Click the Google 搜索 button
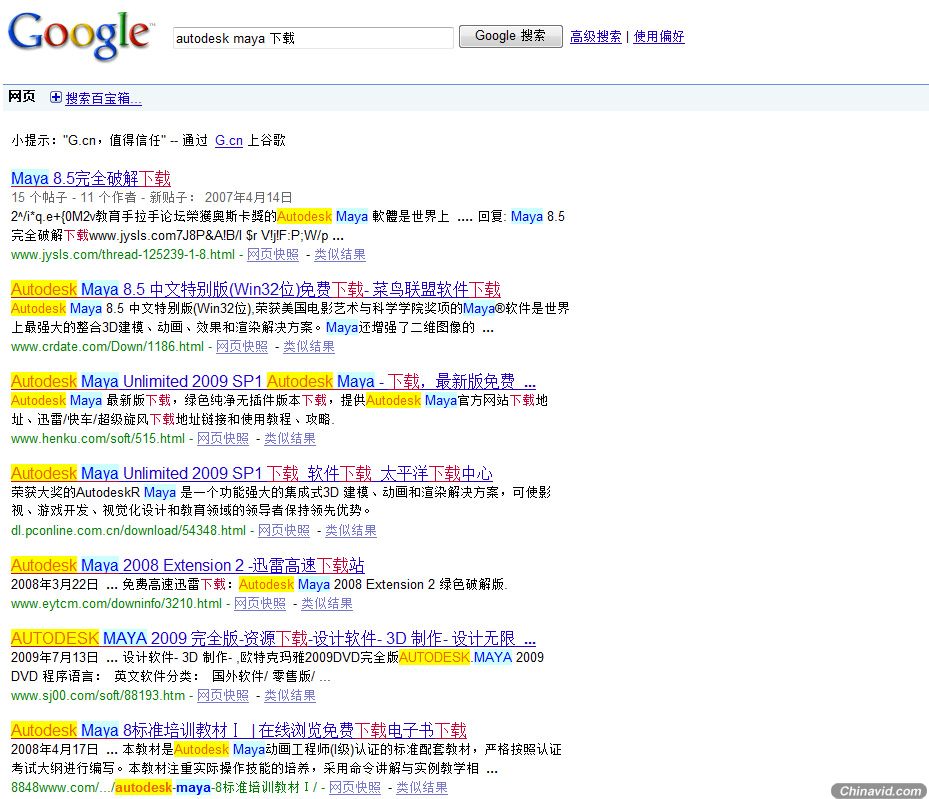Image resolution: width=929 pixels, height=799 pixels. [x=510, y=36]
